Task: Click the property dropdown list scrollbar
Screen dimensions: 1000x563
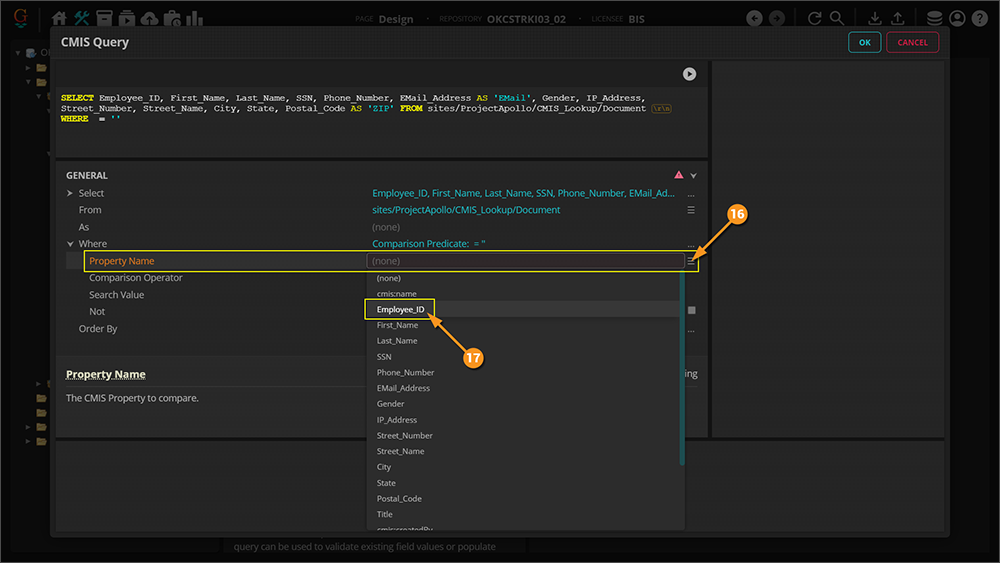Action: (x=682, y=370)
